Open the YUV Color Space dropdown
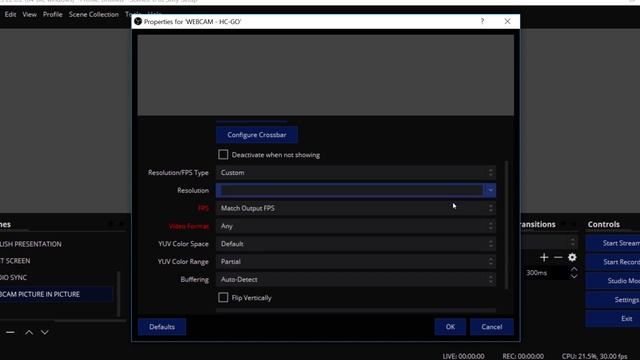The width and height of the screenshot is (640, 360). coord(356,244)
